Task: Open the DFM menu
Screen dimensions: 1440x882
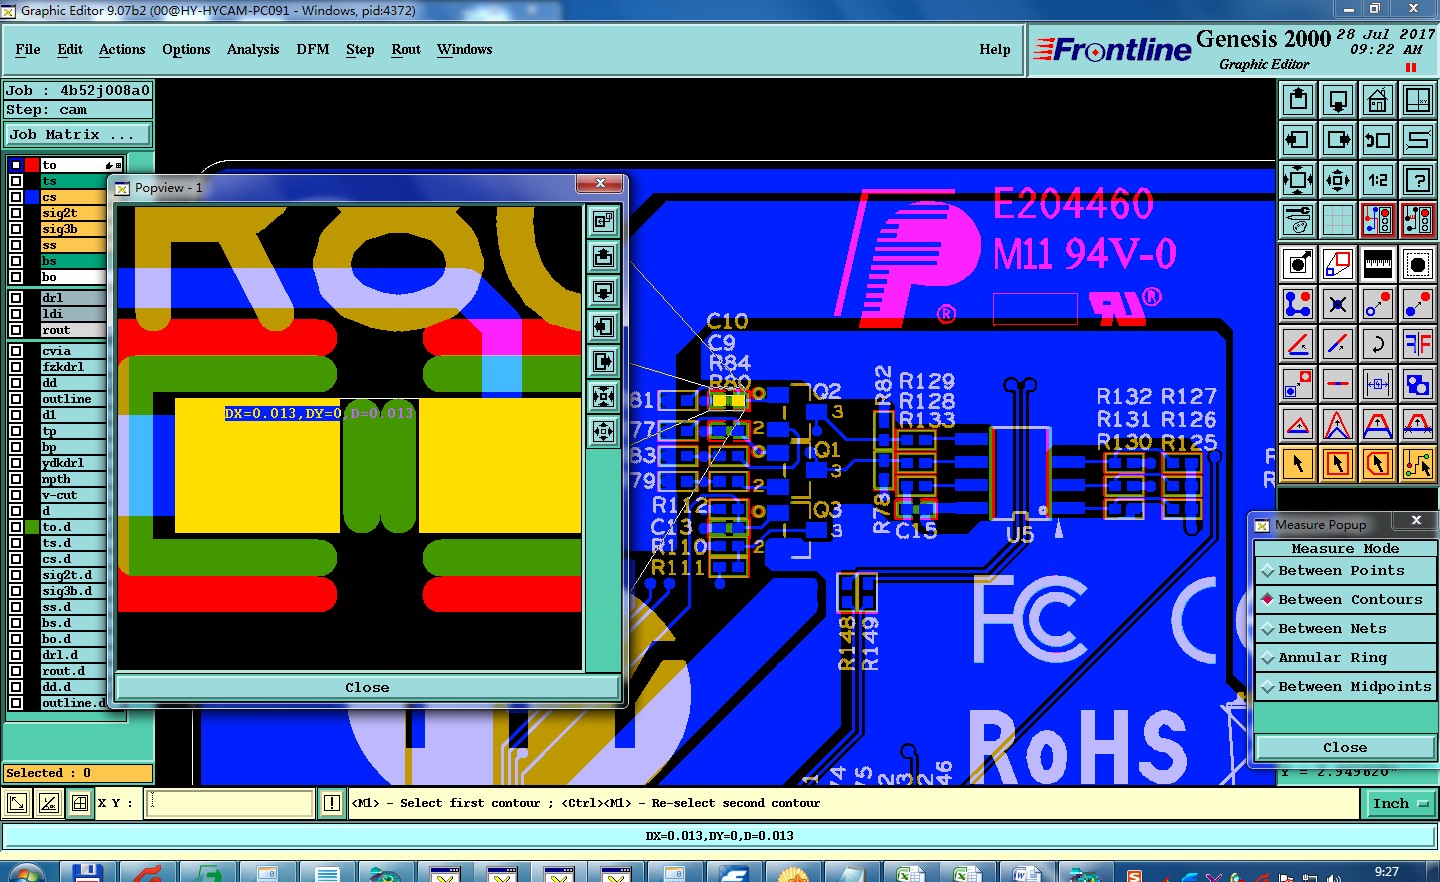Action: tap(313, 49)
